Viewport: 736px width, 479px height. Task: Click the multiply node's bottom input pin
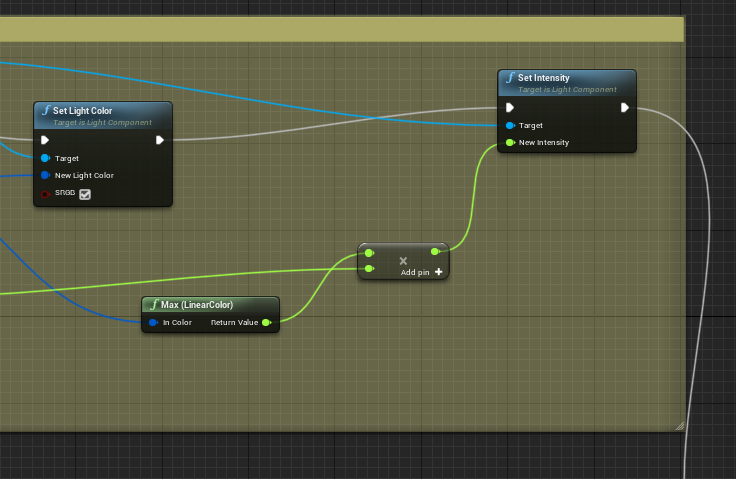369,268
